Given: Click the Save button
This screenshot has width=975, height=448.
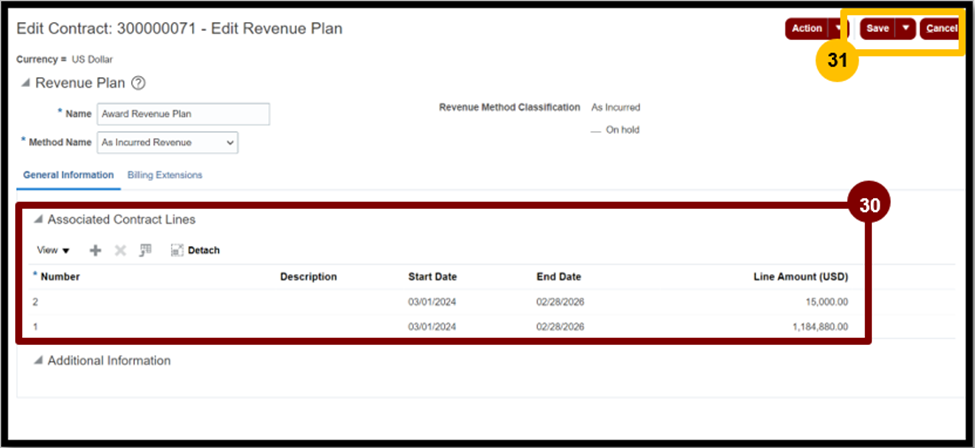Looking at the screenshot, I should pyautogui.click(x=877, y=29).
